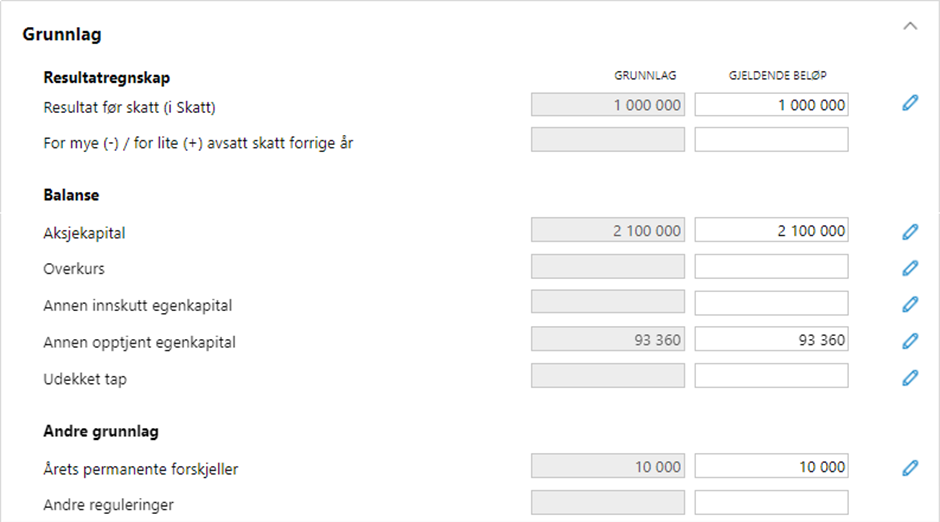Click Andre reguleringer Gjeldende beløp field
The width and height of the screenshot is (940, 522).
[772, 502]
